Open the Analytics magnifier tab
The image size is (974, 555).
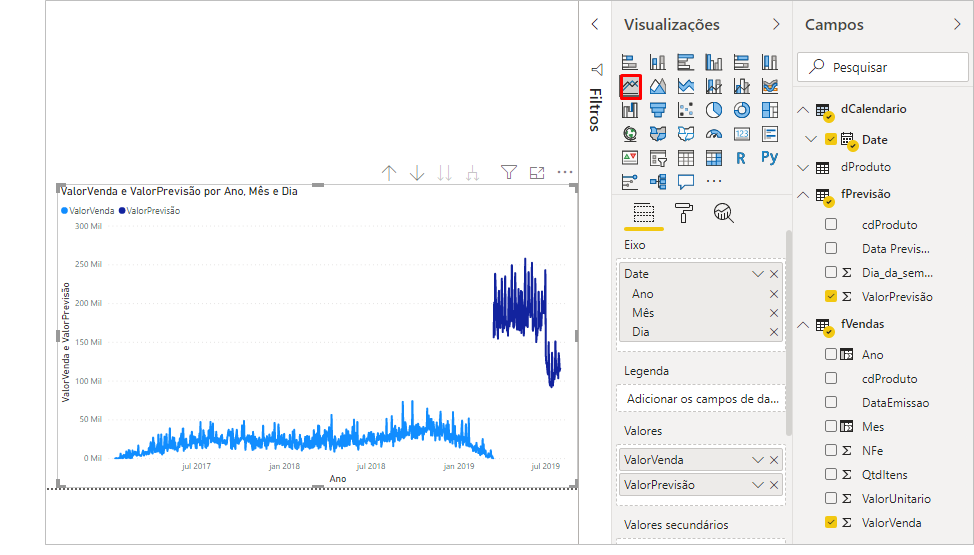(724, 213)
